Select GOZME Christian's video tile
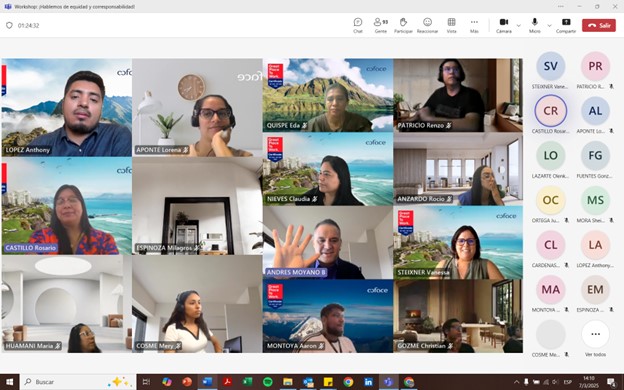This screenshot has width=624, height=390. 458,316
